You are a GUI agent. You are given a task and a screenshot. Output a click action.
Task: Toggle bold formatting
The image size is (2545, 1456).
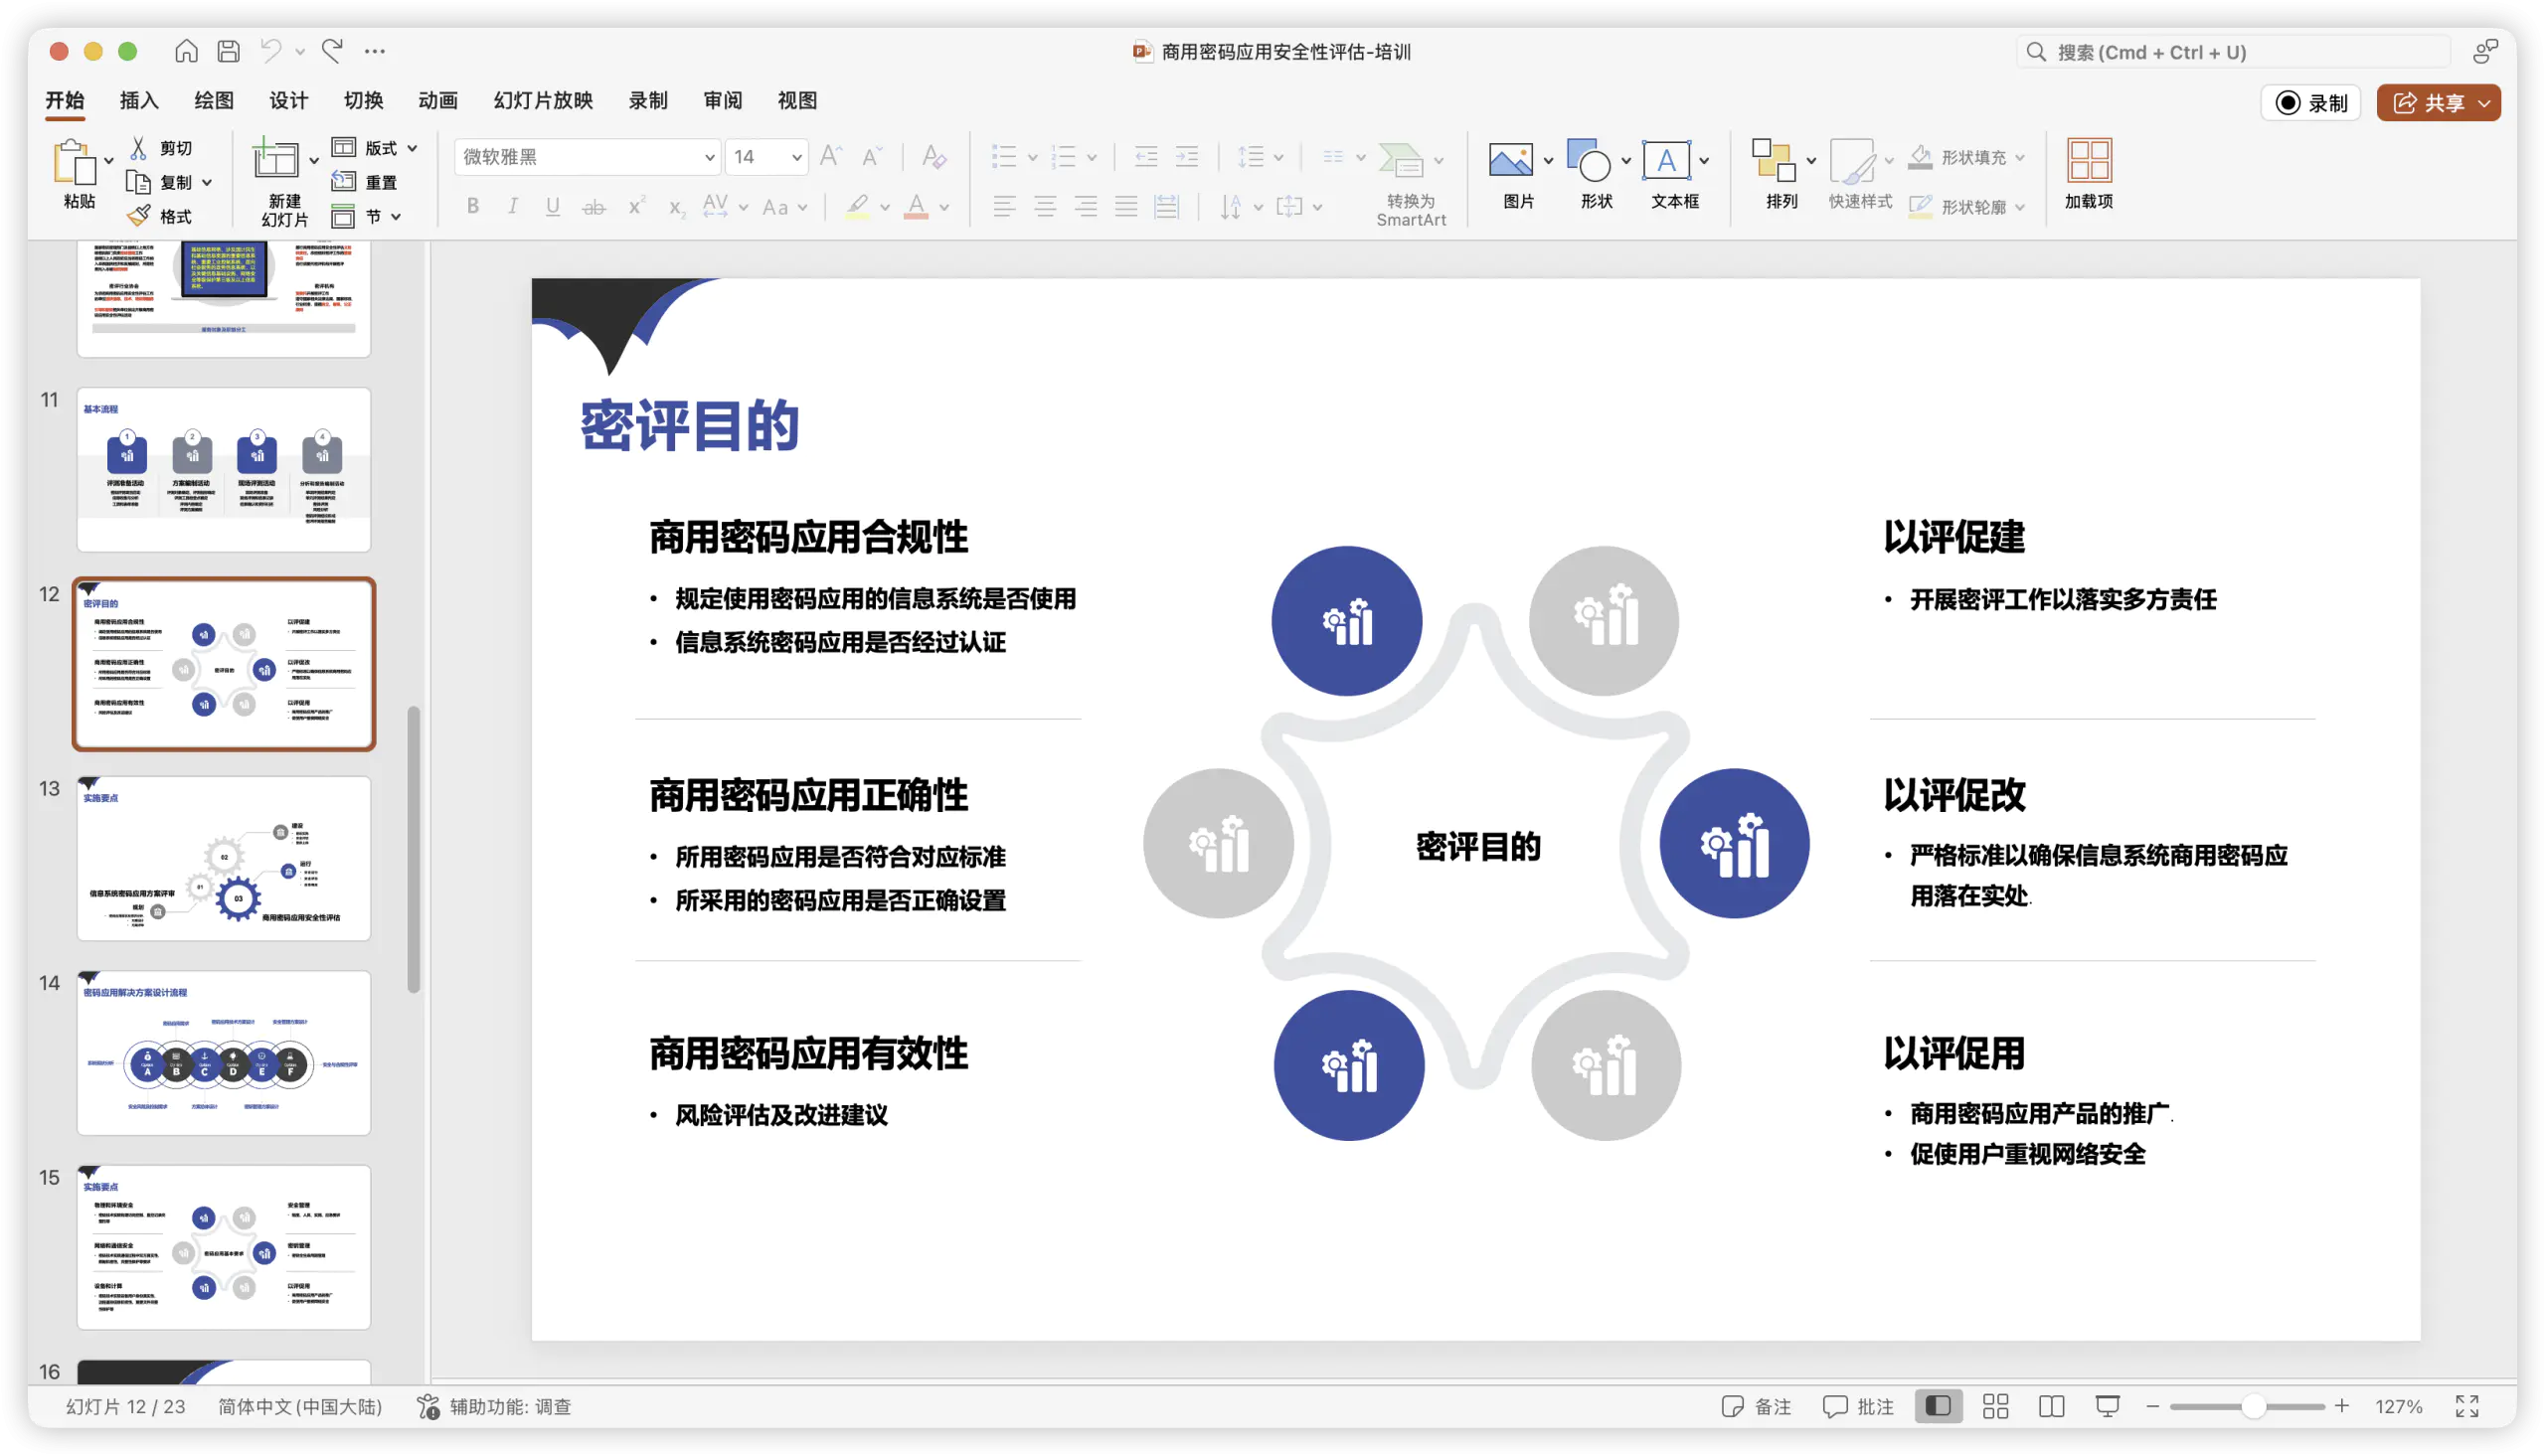[473, 207]
